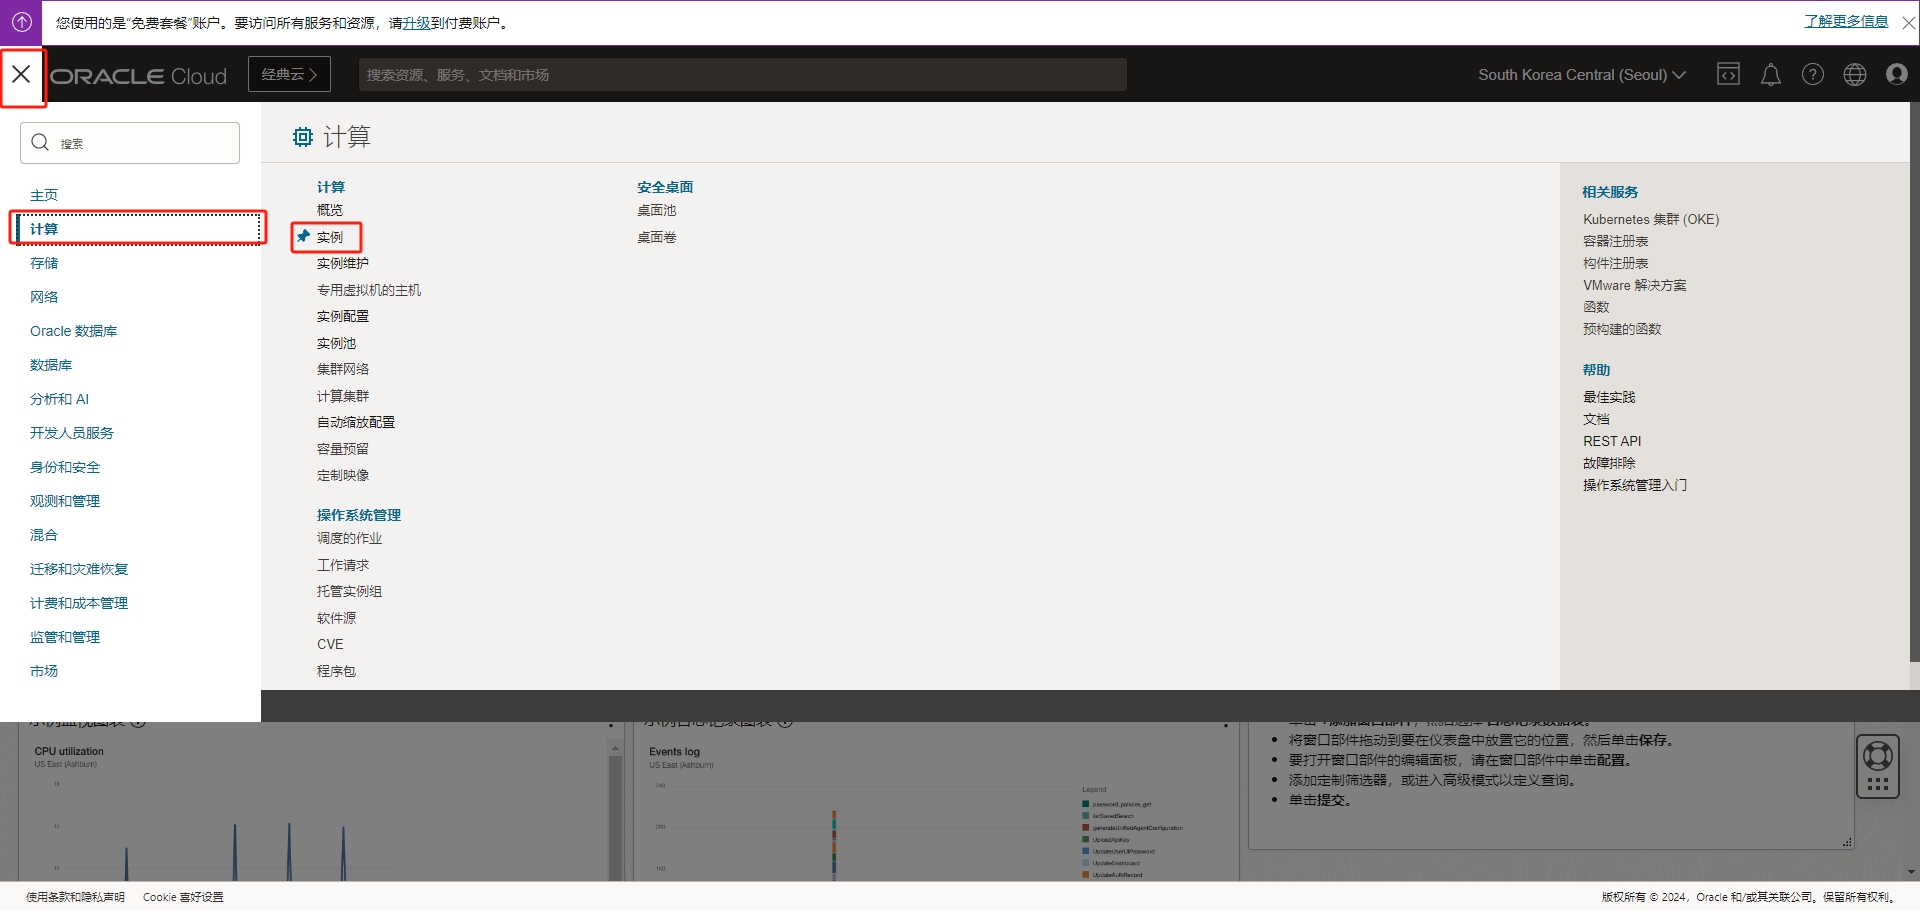
Task: Select 开发人员服务 in navigation menu
Action: pyautogui.click(x=72, y=433)
